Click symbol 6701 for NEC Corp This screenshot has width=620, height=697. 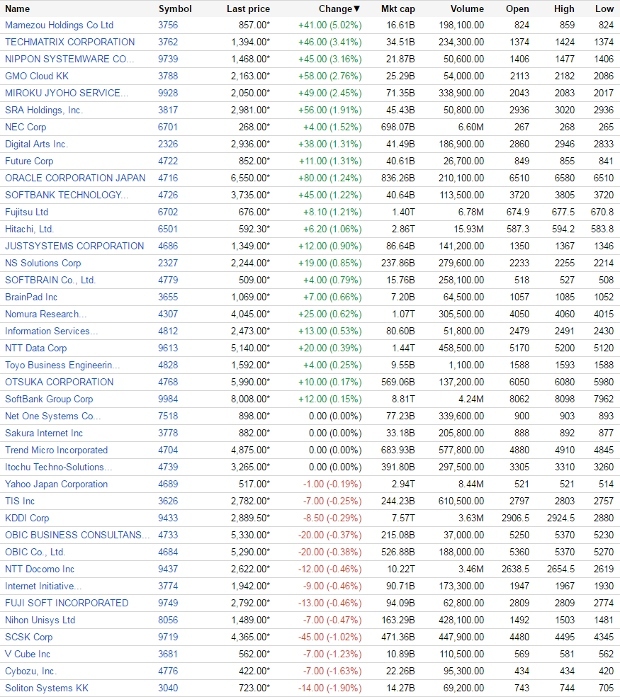tap(168, 127)
